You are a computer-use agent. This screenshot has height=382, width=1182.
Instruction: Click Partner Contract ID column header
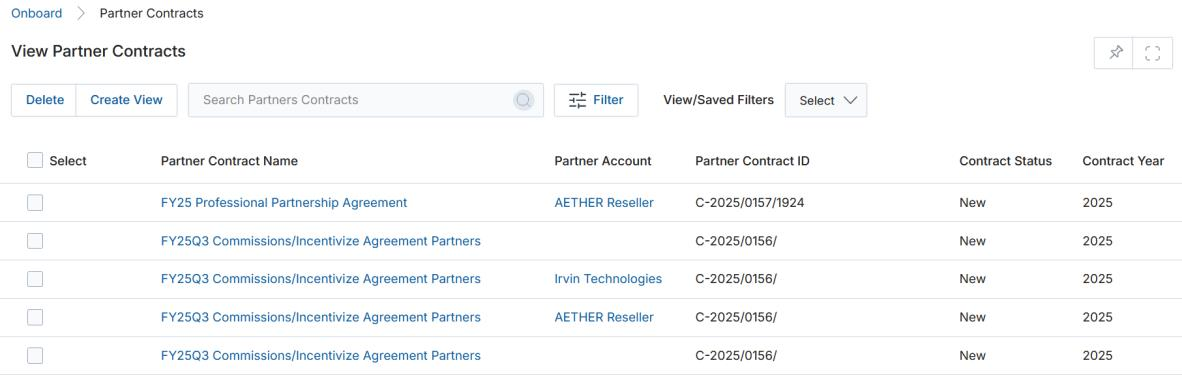click(752, 160)
